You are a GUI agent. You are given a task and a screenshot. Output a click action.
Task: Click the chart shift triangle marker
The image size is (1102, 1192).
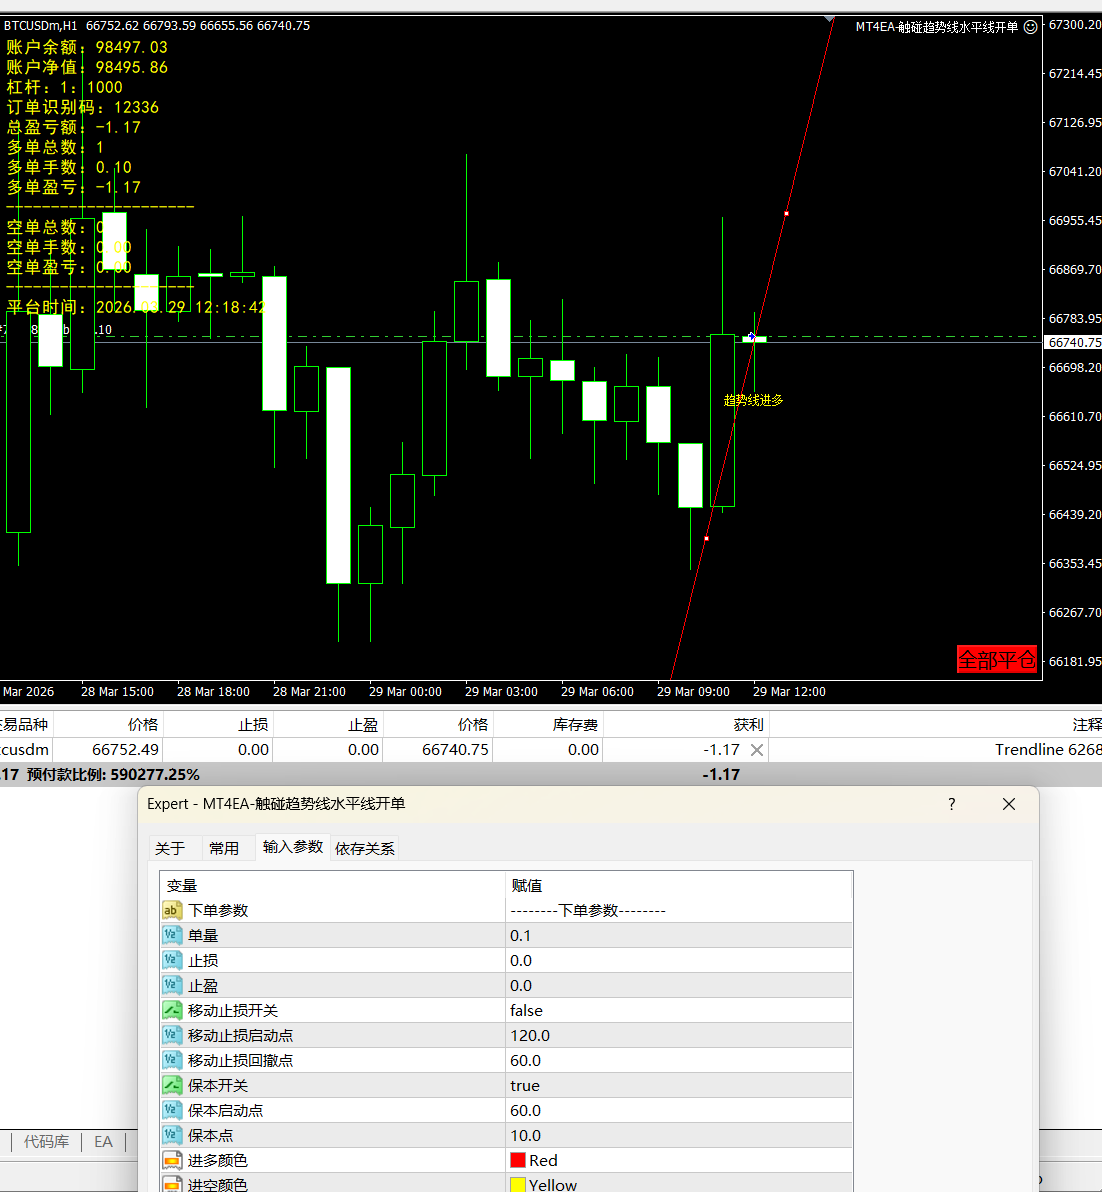tap(829, 19)
